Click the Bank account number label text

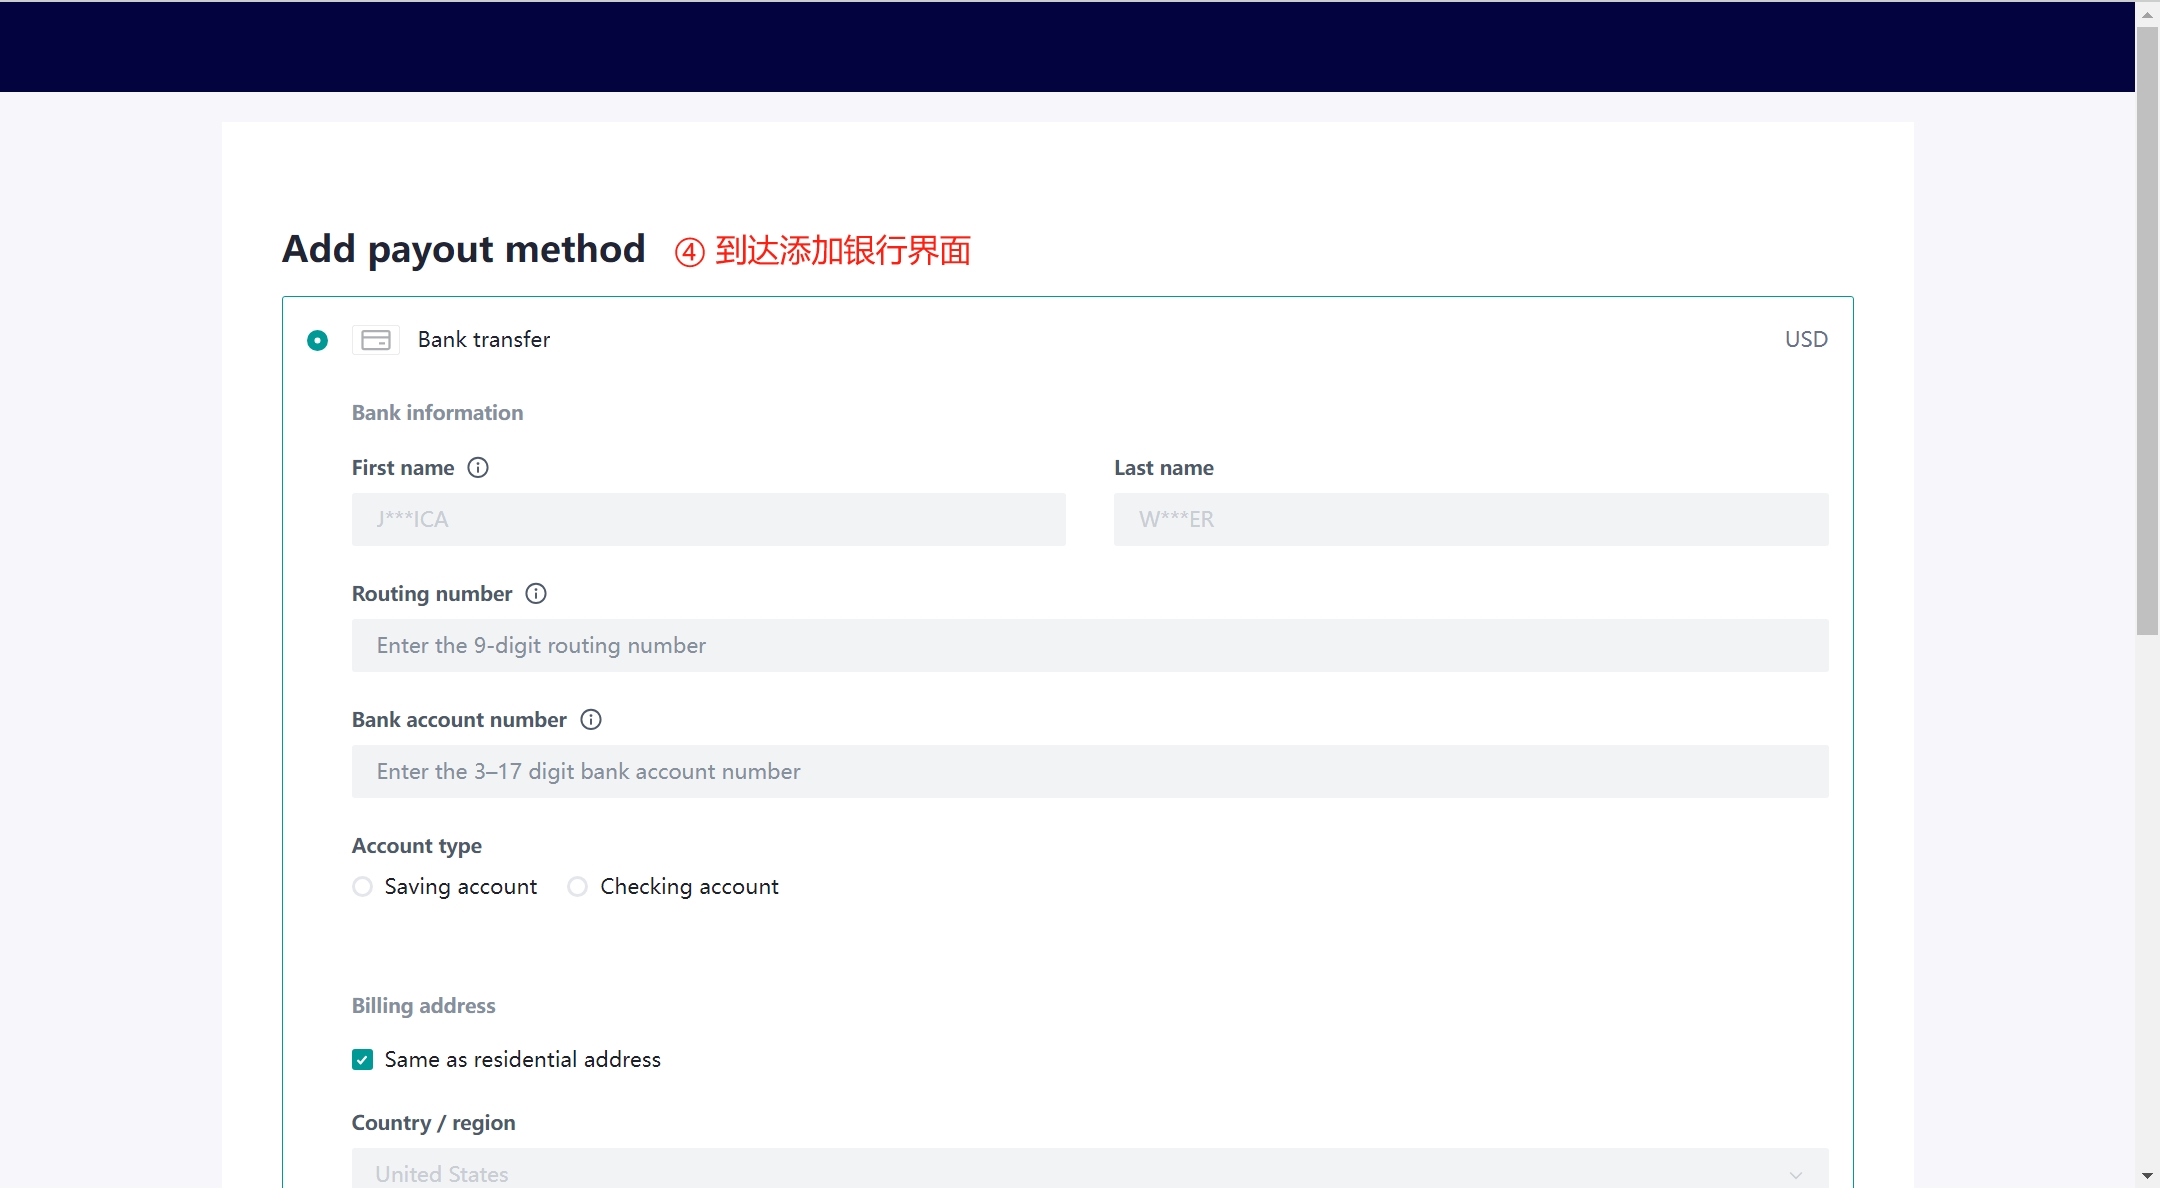click(x=459, y=719)
